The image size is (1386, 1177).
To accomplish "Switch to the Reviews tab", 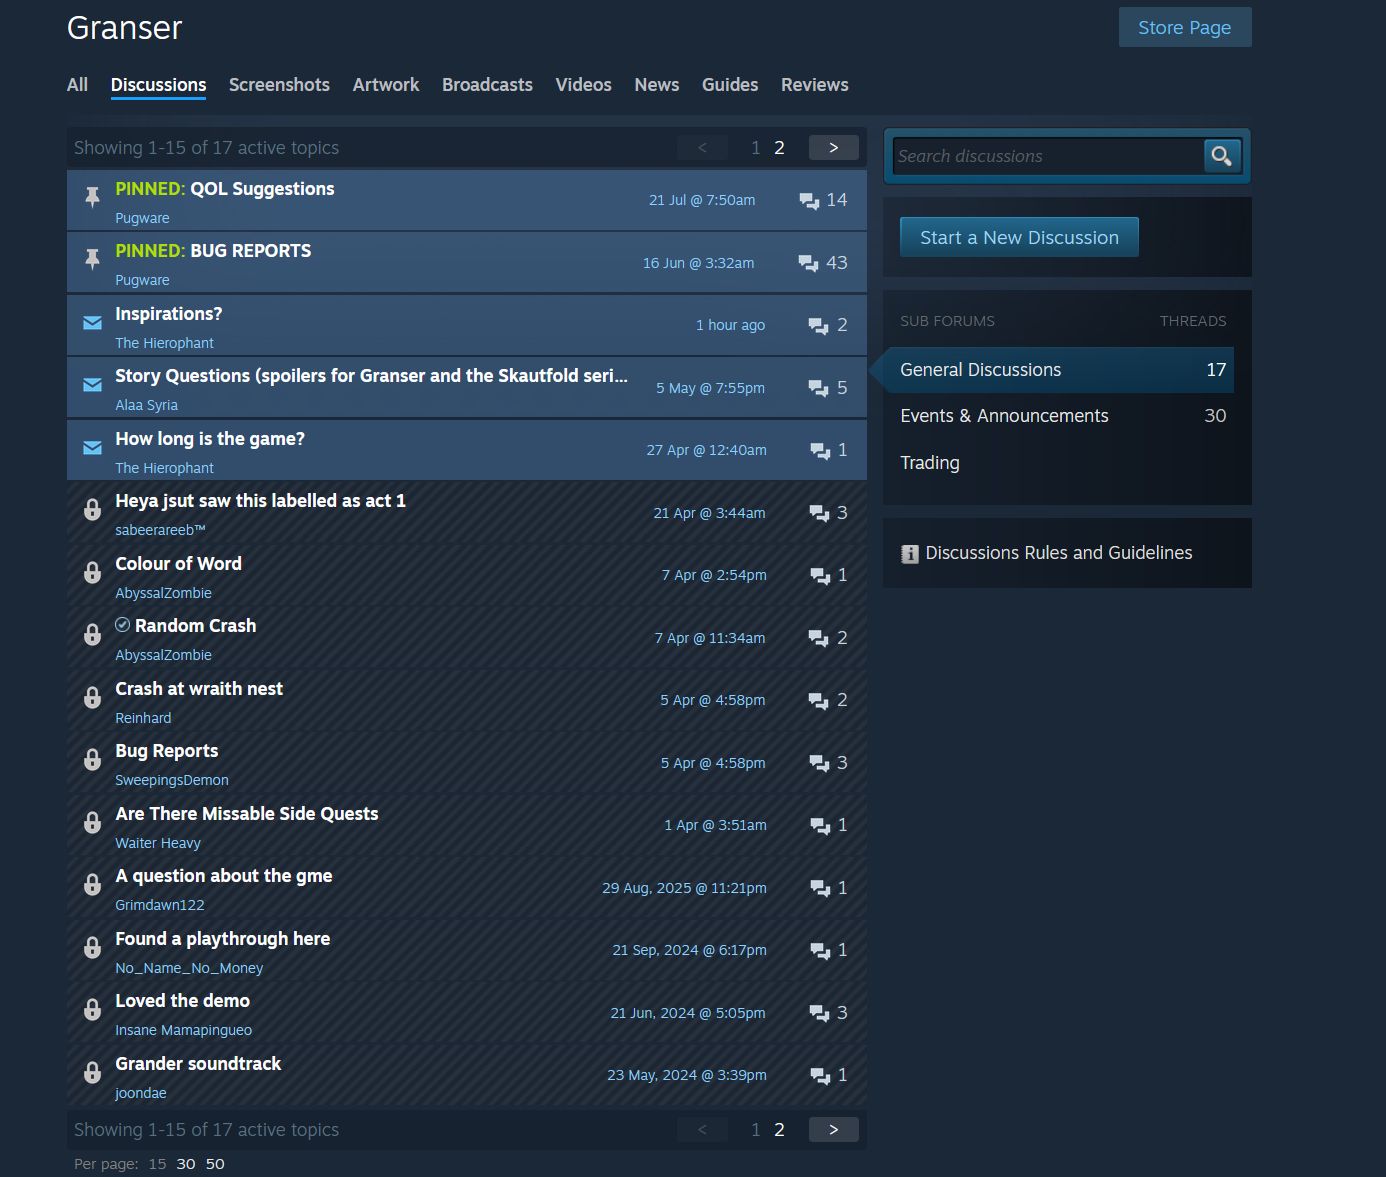I will click(x=815, y=85).
